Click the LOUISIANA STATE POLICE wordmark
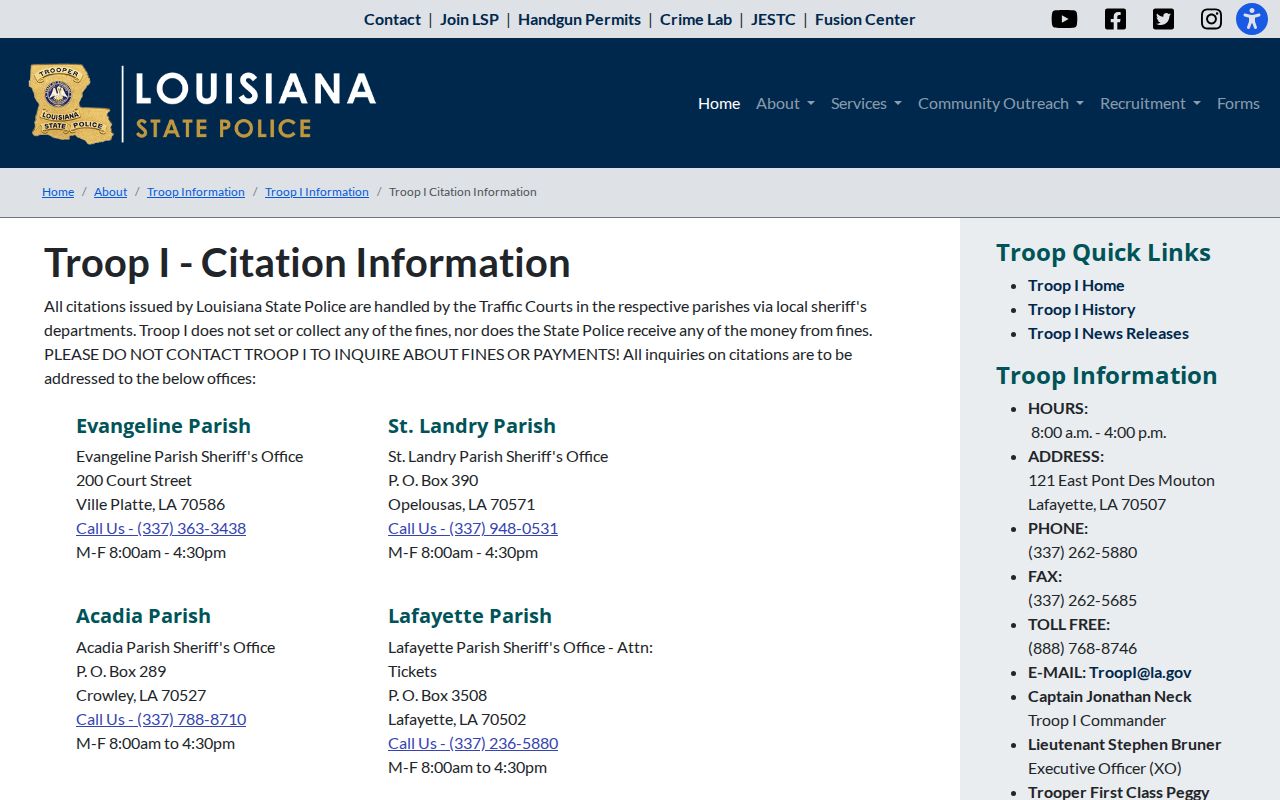Screen dimensions: 1280x800 pyautogui.click(x=255, y=103)
